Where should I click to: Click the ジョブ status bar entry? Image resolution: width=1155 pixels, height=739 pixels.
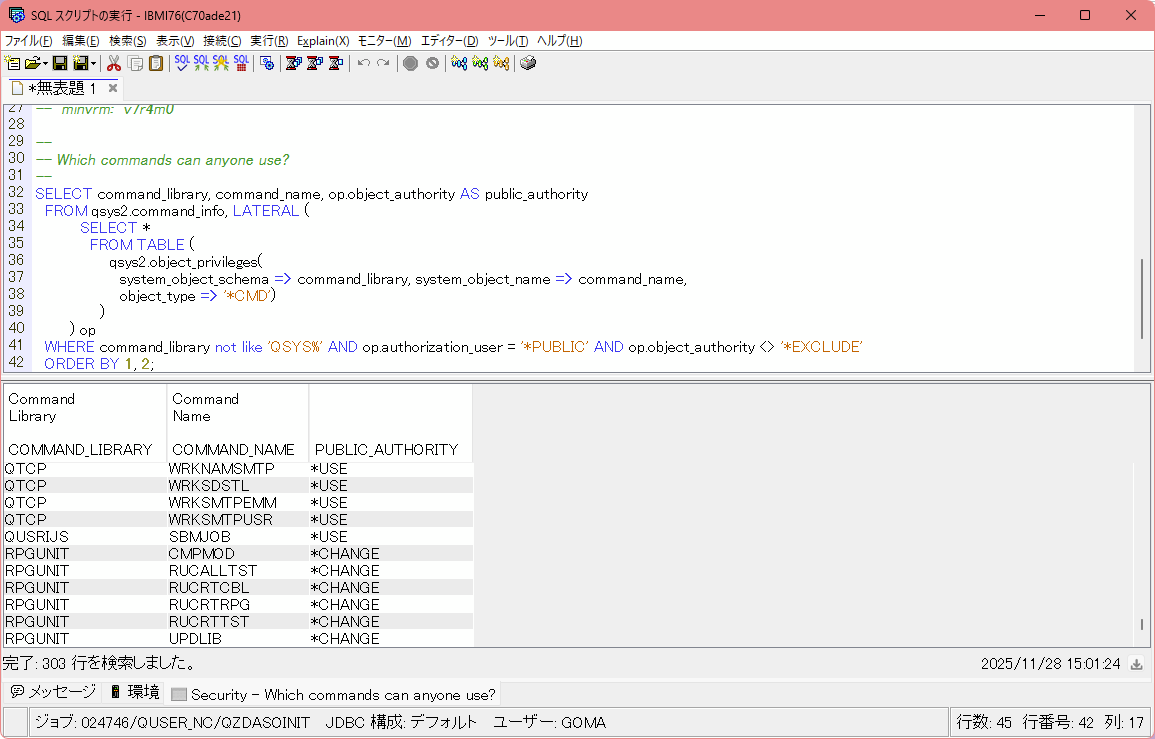[172, 722]
